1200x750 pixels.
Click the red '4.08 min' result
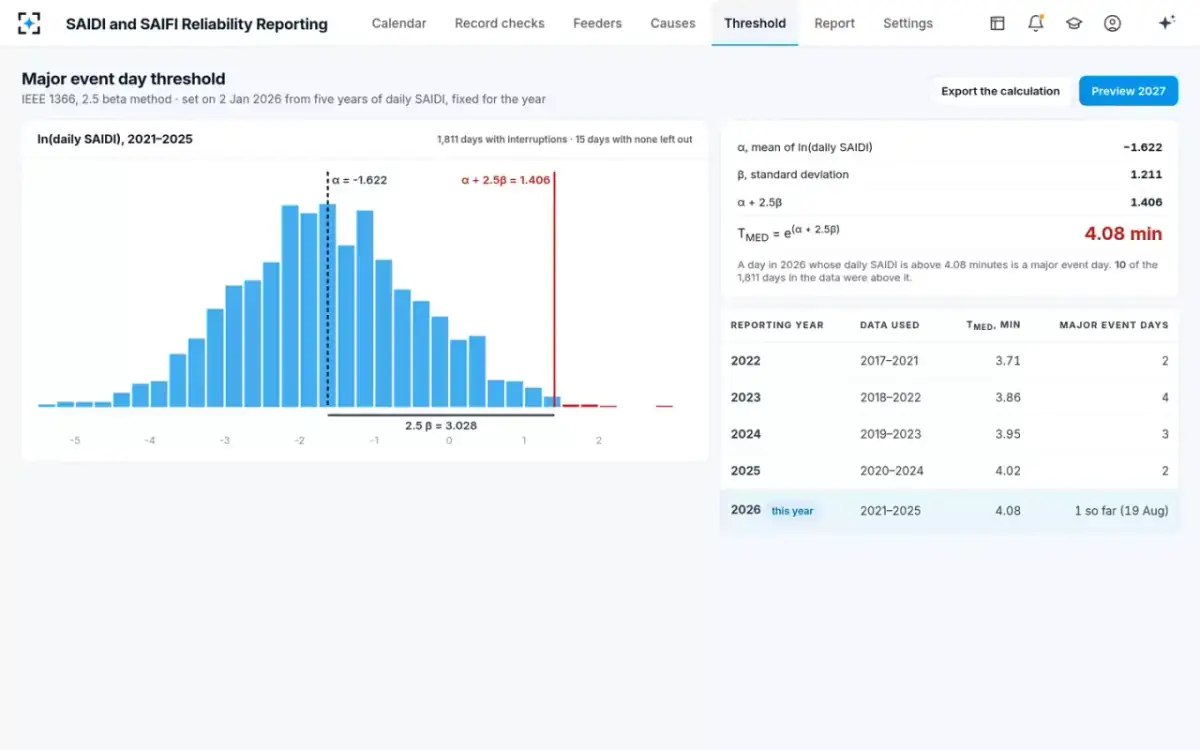pos(1123,234)
